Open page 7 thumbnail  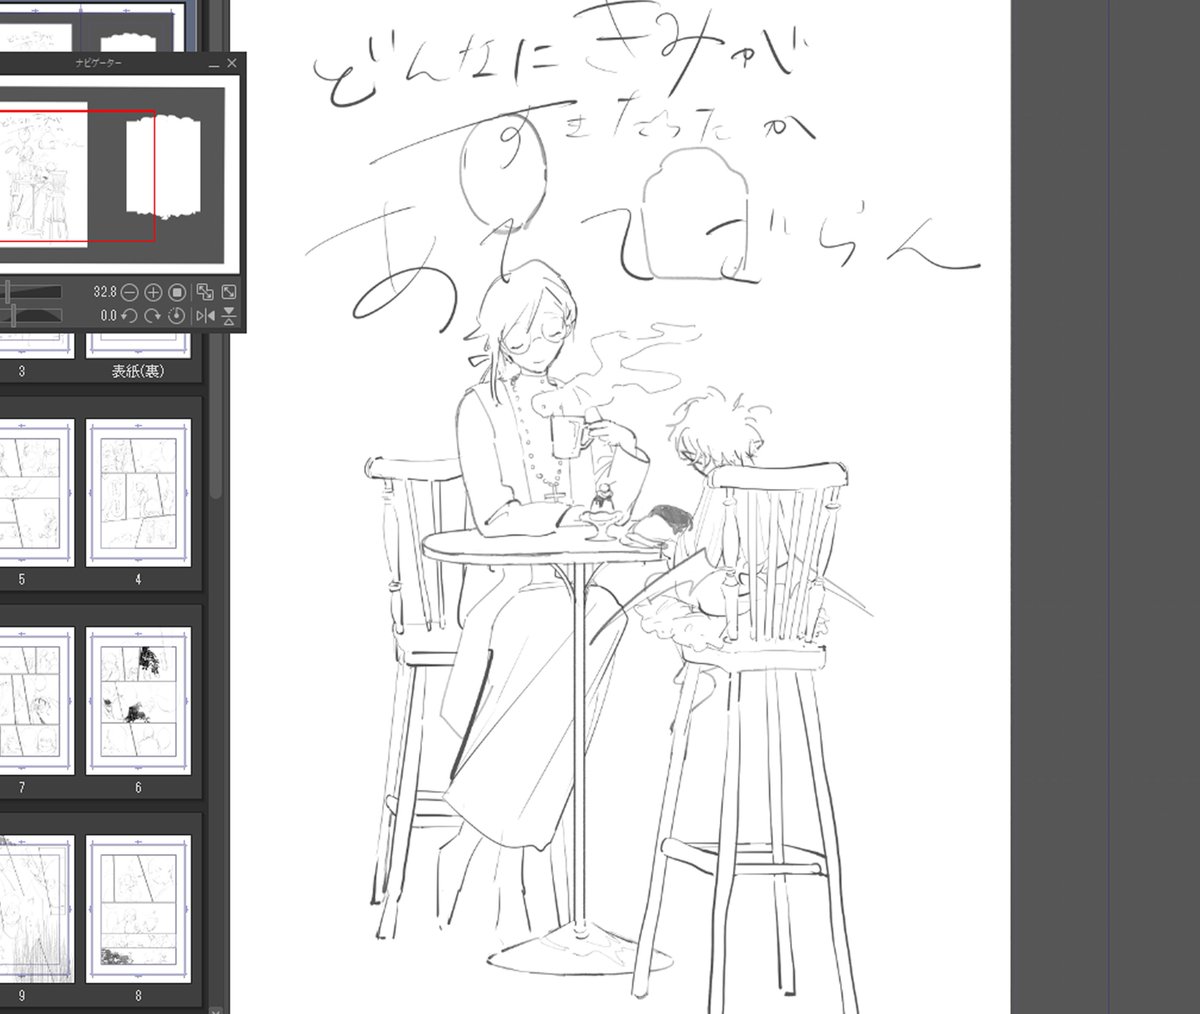click(37, 700)
